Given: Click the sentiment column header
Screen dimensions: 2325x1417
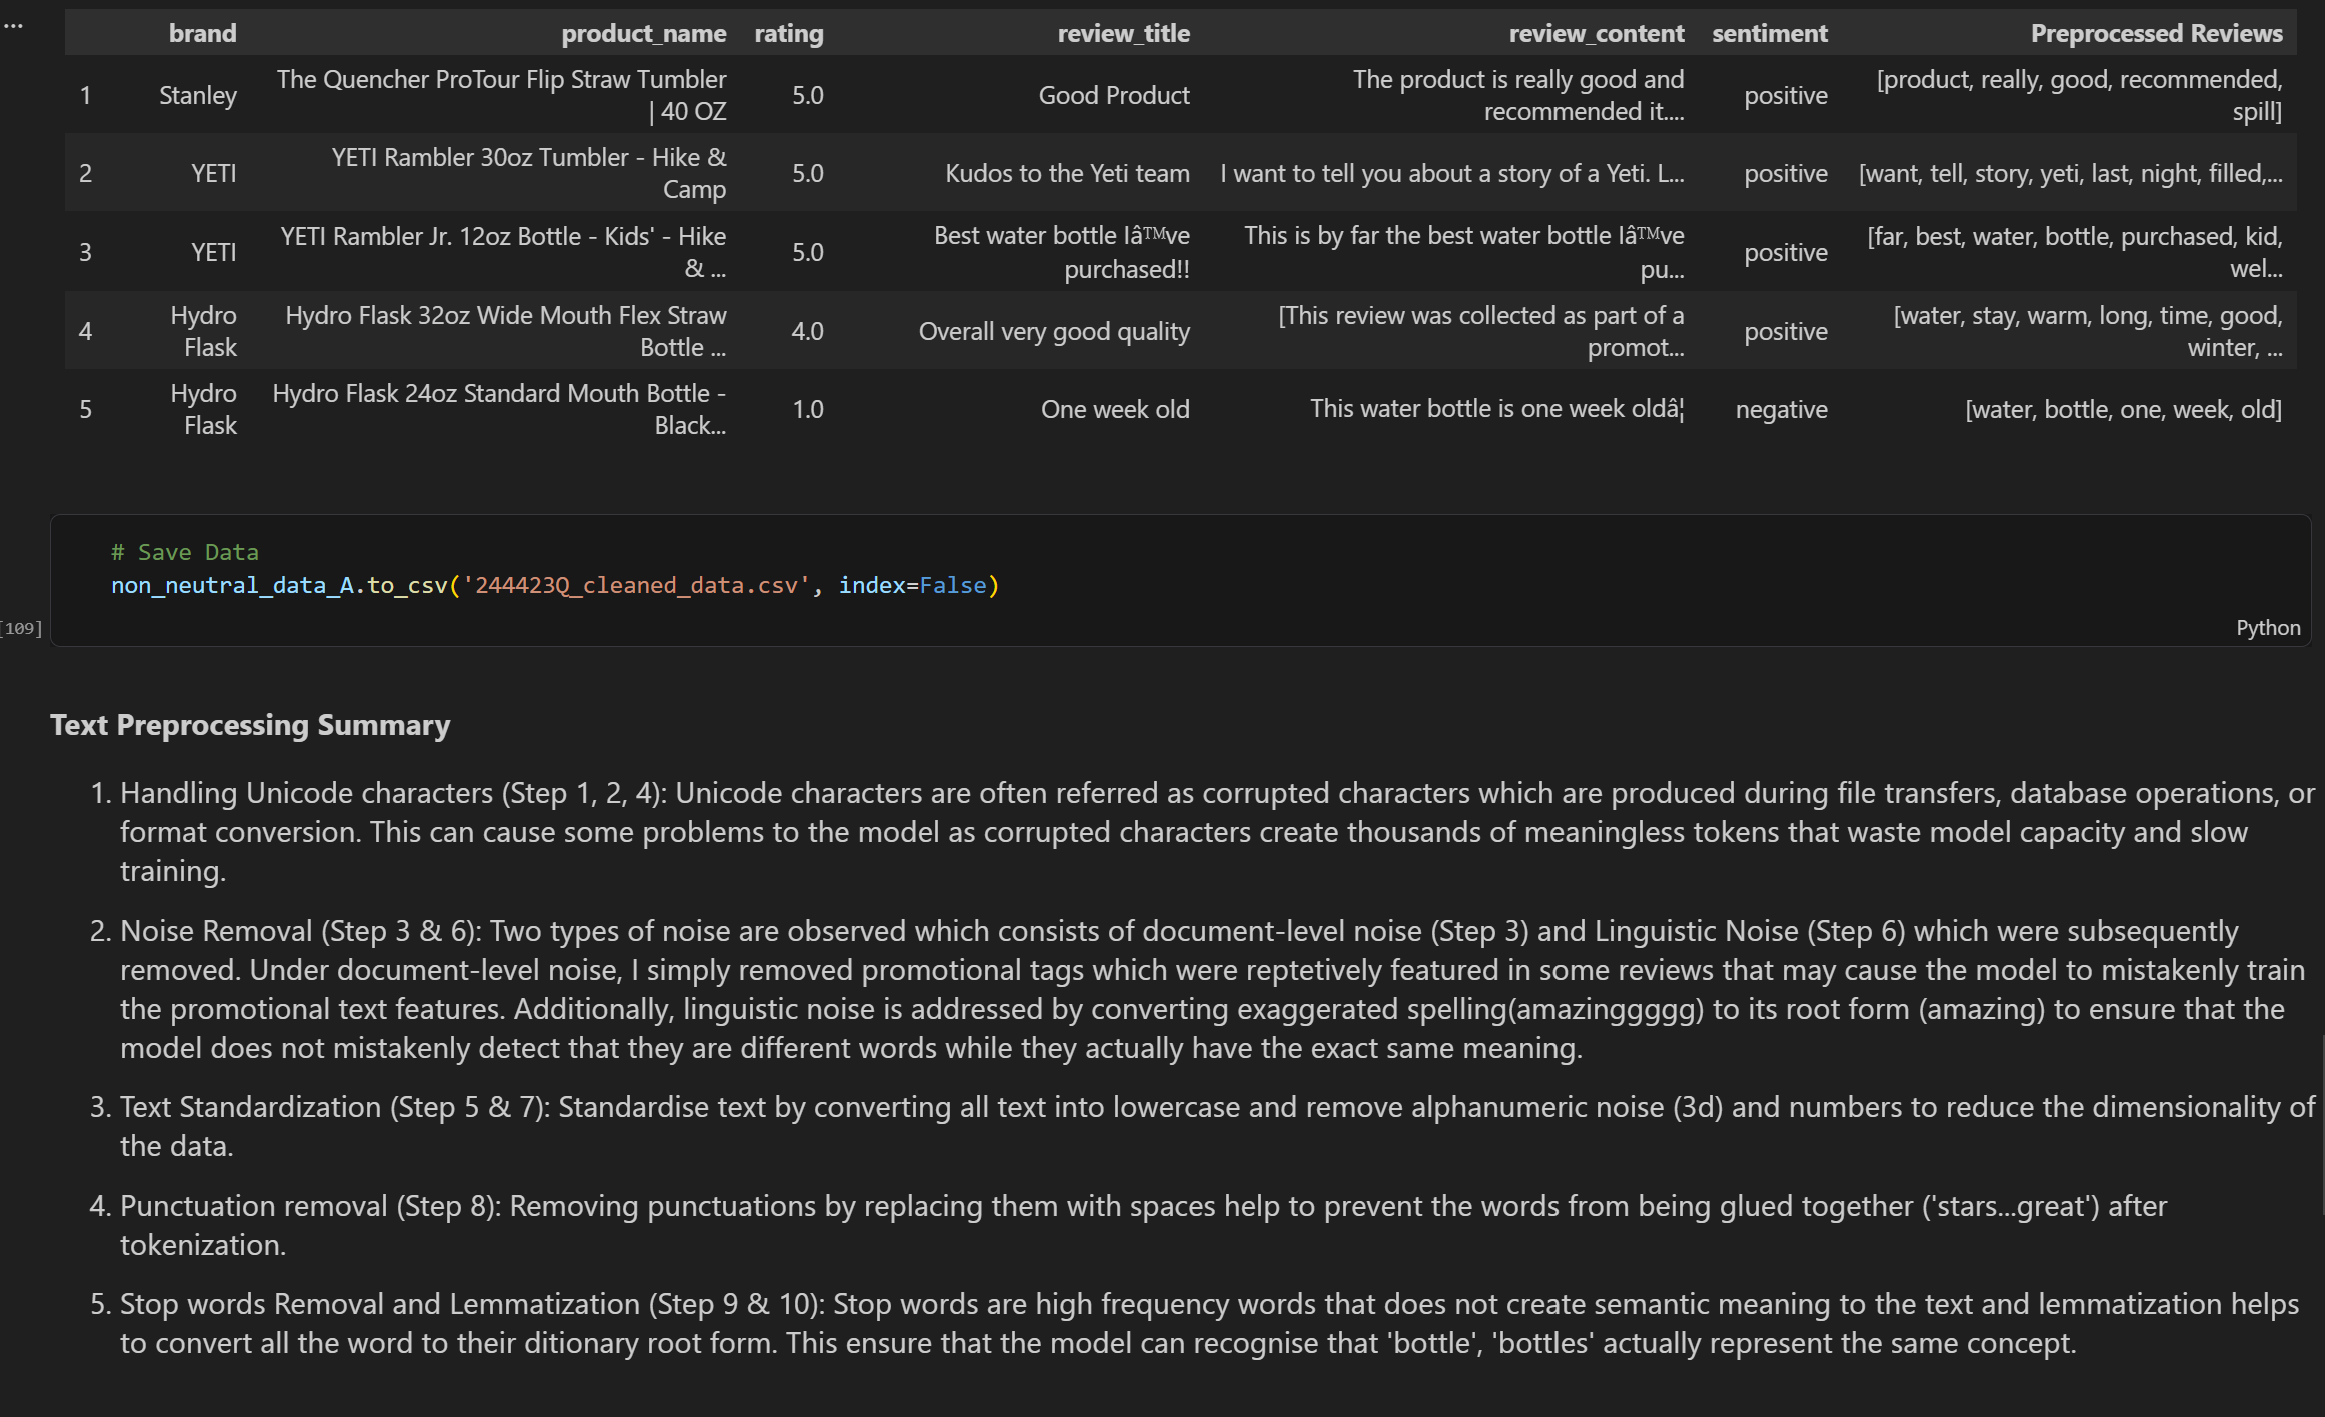Looking at the screenshot, I should click(1769, 33).
